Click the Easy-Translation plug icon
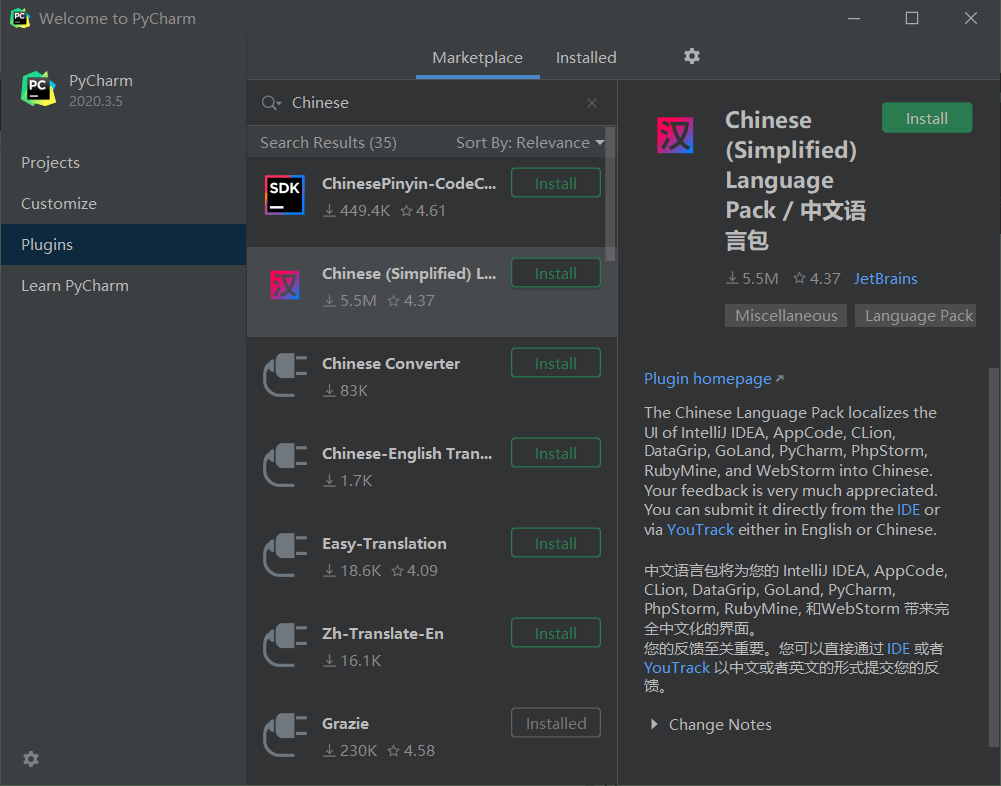Screen dimensions: 1001x786 (285, 555)
